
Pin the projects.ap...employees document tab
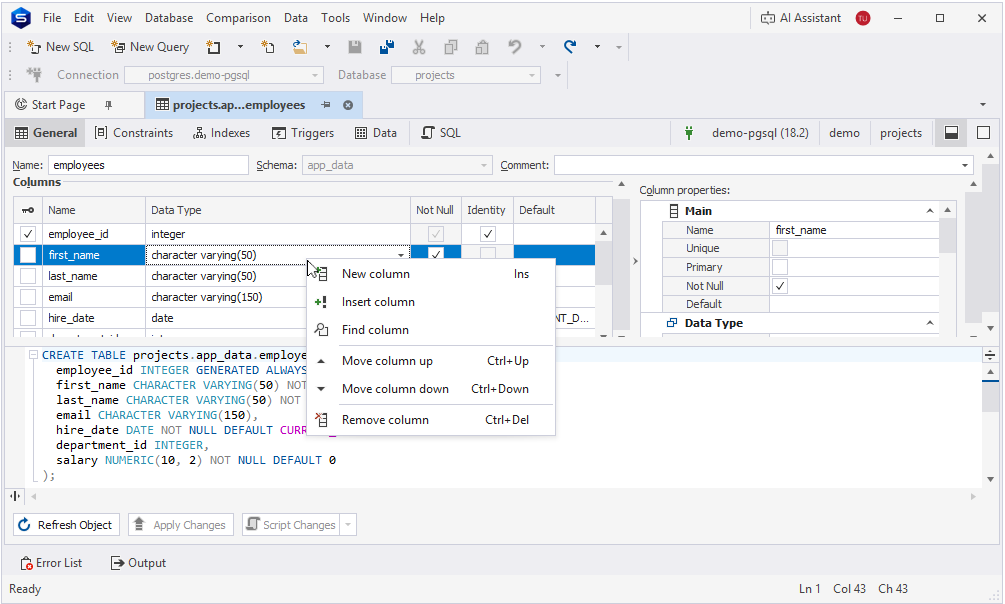[x=326, y=105]
